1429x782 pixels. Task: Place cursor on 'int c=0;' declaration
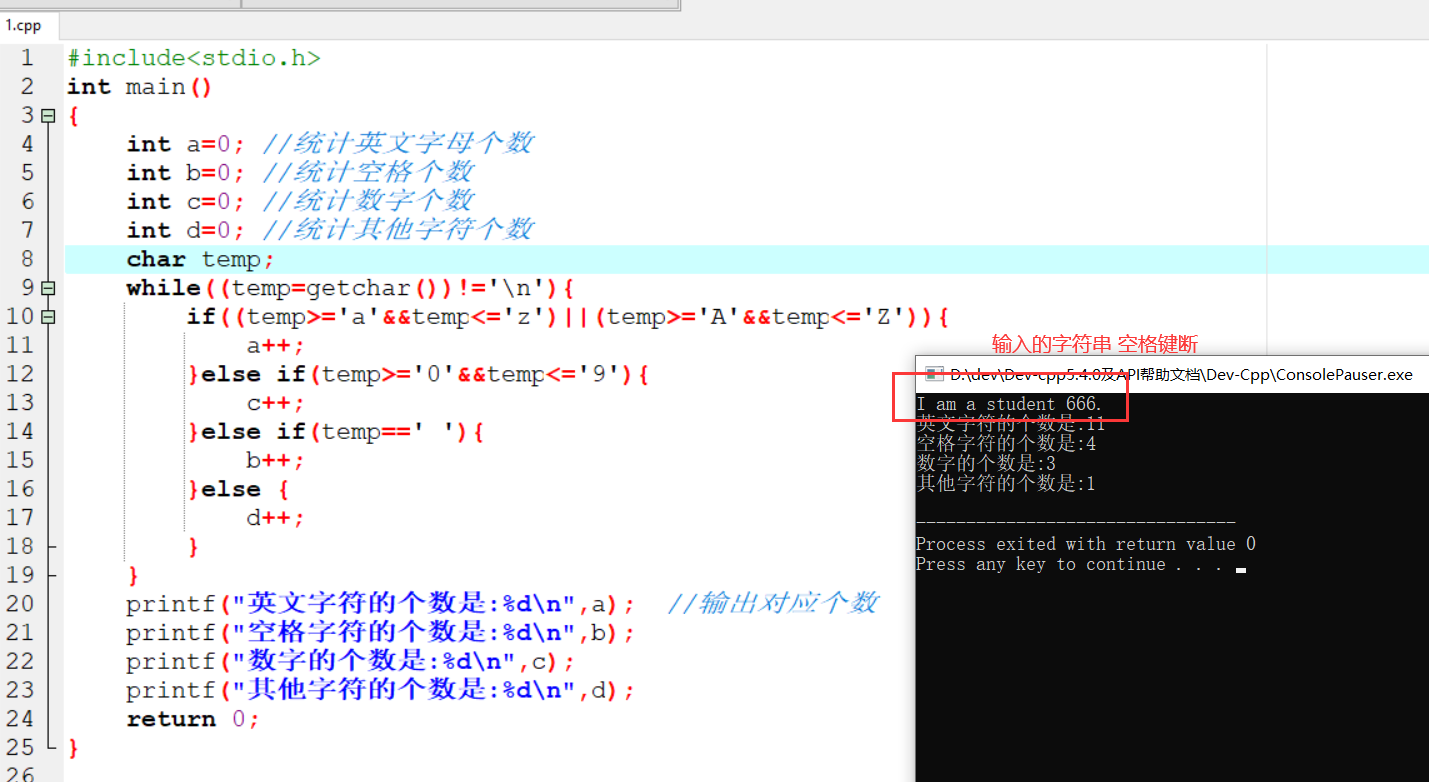tap(186, 202)
